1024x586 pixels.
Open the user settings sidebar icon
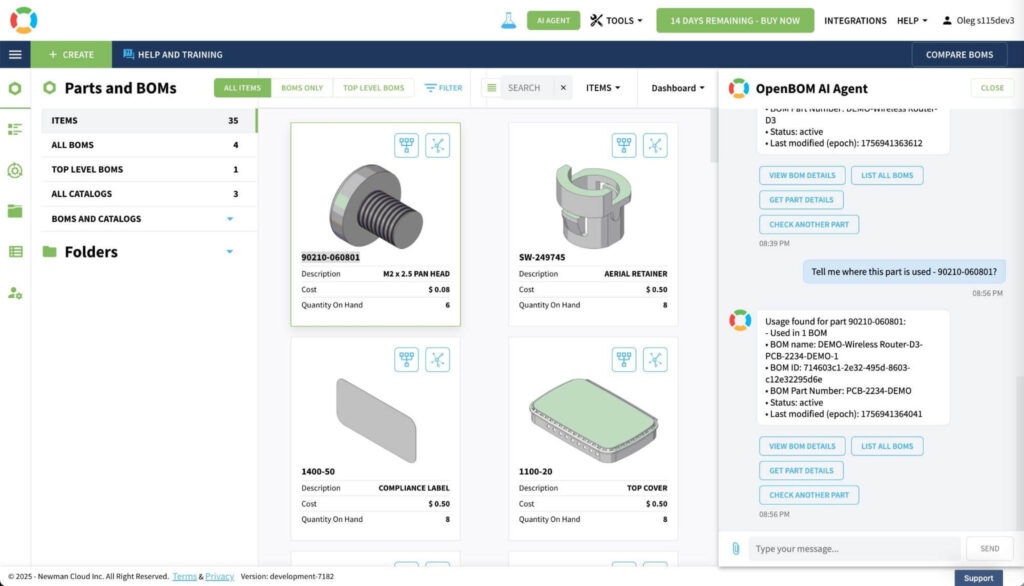click(14, 293)
